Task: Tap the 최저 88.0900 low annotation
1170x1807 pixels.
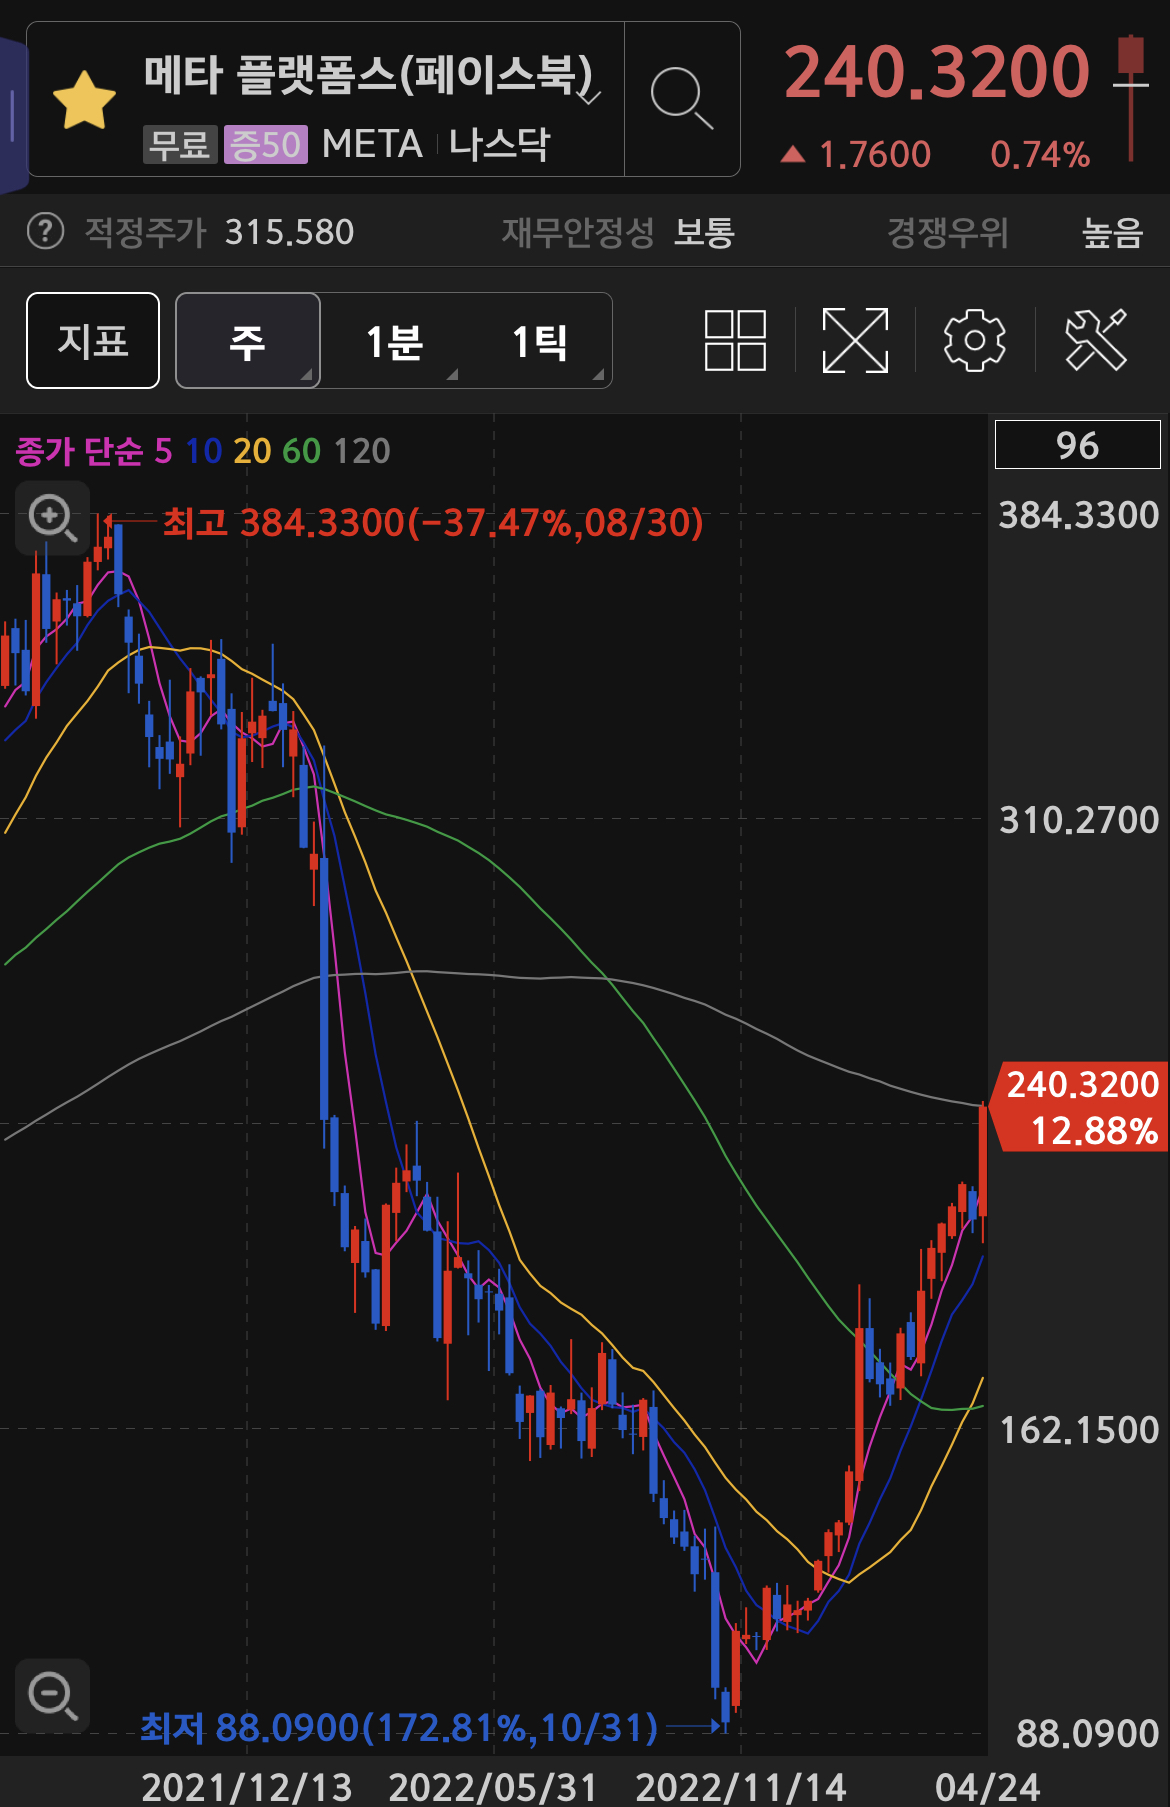Action: click(x=399, y=1727)
